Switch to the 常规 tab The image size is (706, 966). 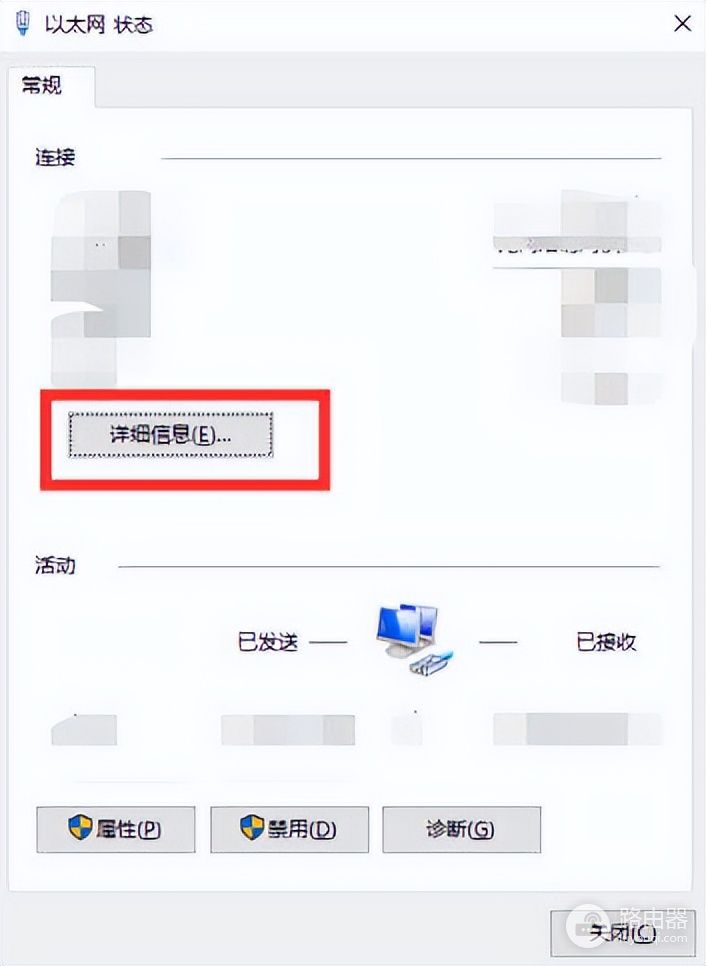(42, 86)
